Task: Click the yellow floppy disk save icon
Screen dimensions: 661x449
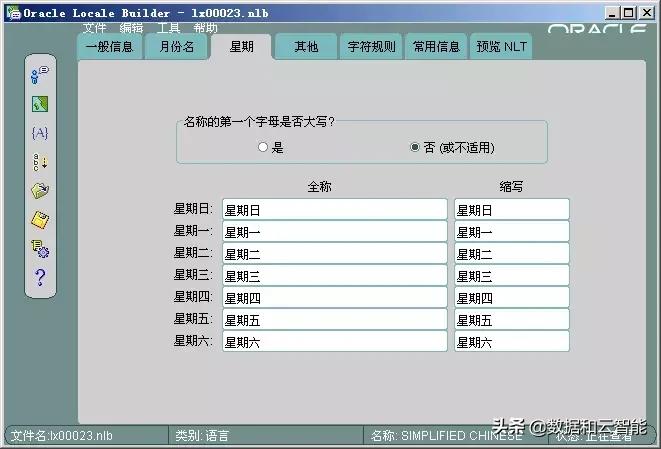Action: click(x=40, y=220)
